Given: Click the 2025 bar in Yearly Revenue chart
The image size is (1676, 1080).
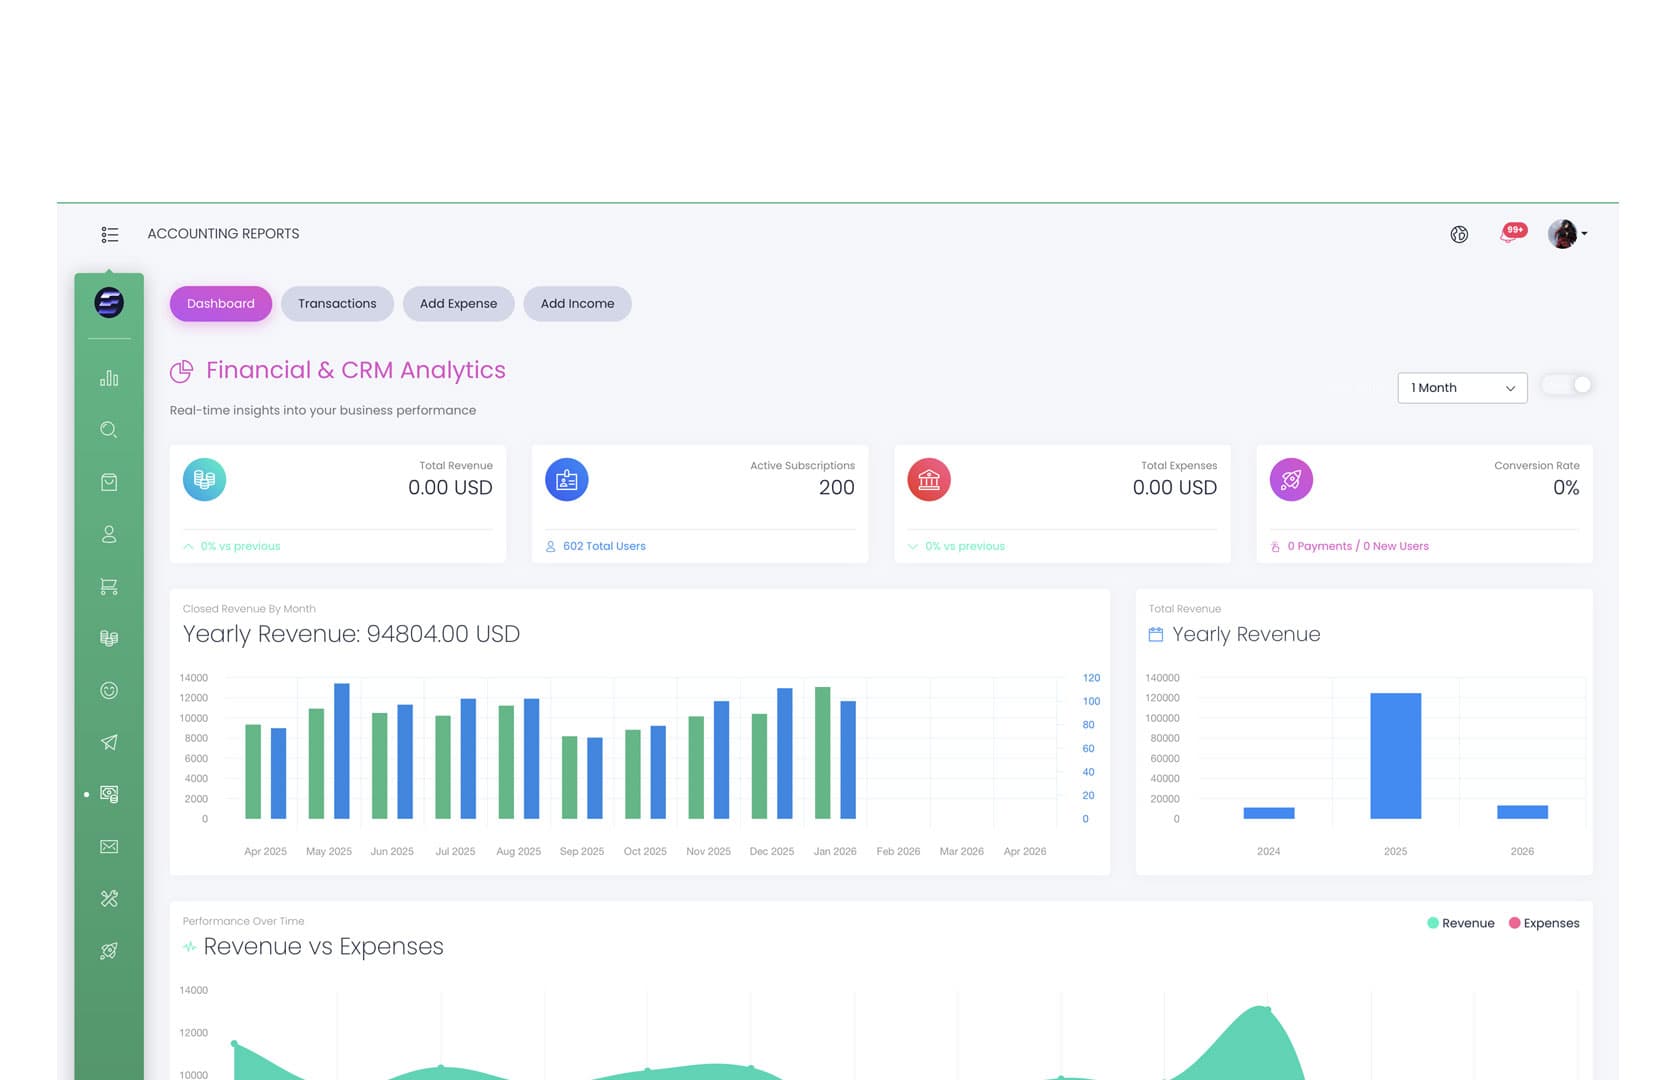Looking at the screenshot, I should (1395, 756).
